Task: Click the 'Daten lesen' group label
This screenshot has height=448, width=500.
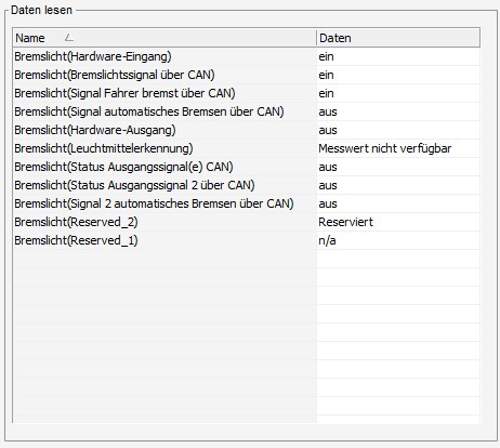Action: (x=41, y=10)
